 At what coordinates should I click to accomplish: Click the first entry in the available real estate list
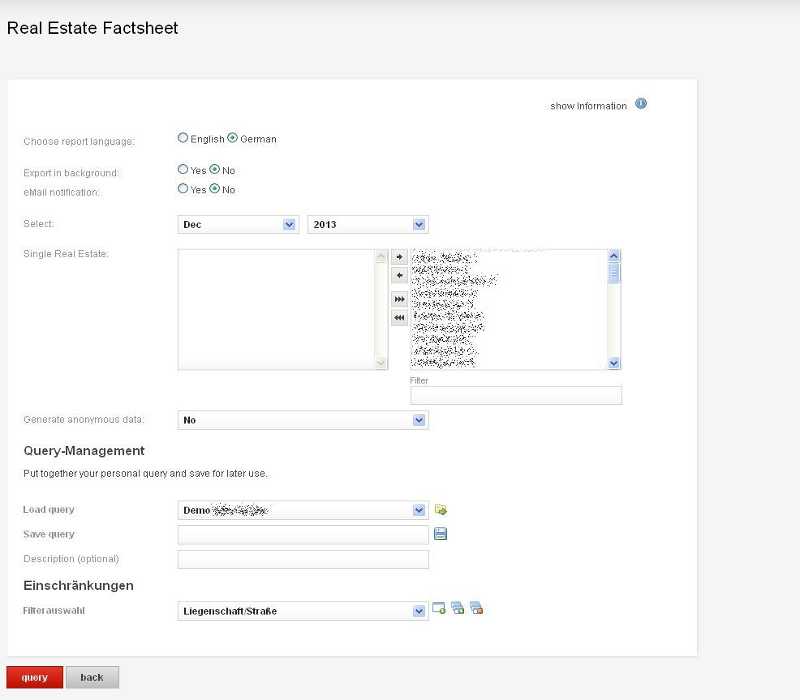click(444, 258)
